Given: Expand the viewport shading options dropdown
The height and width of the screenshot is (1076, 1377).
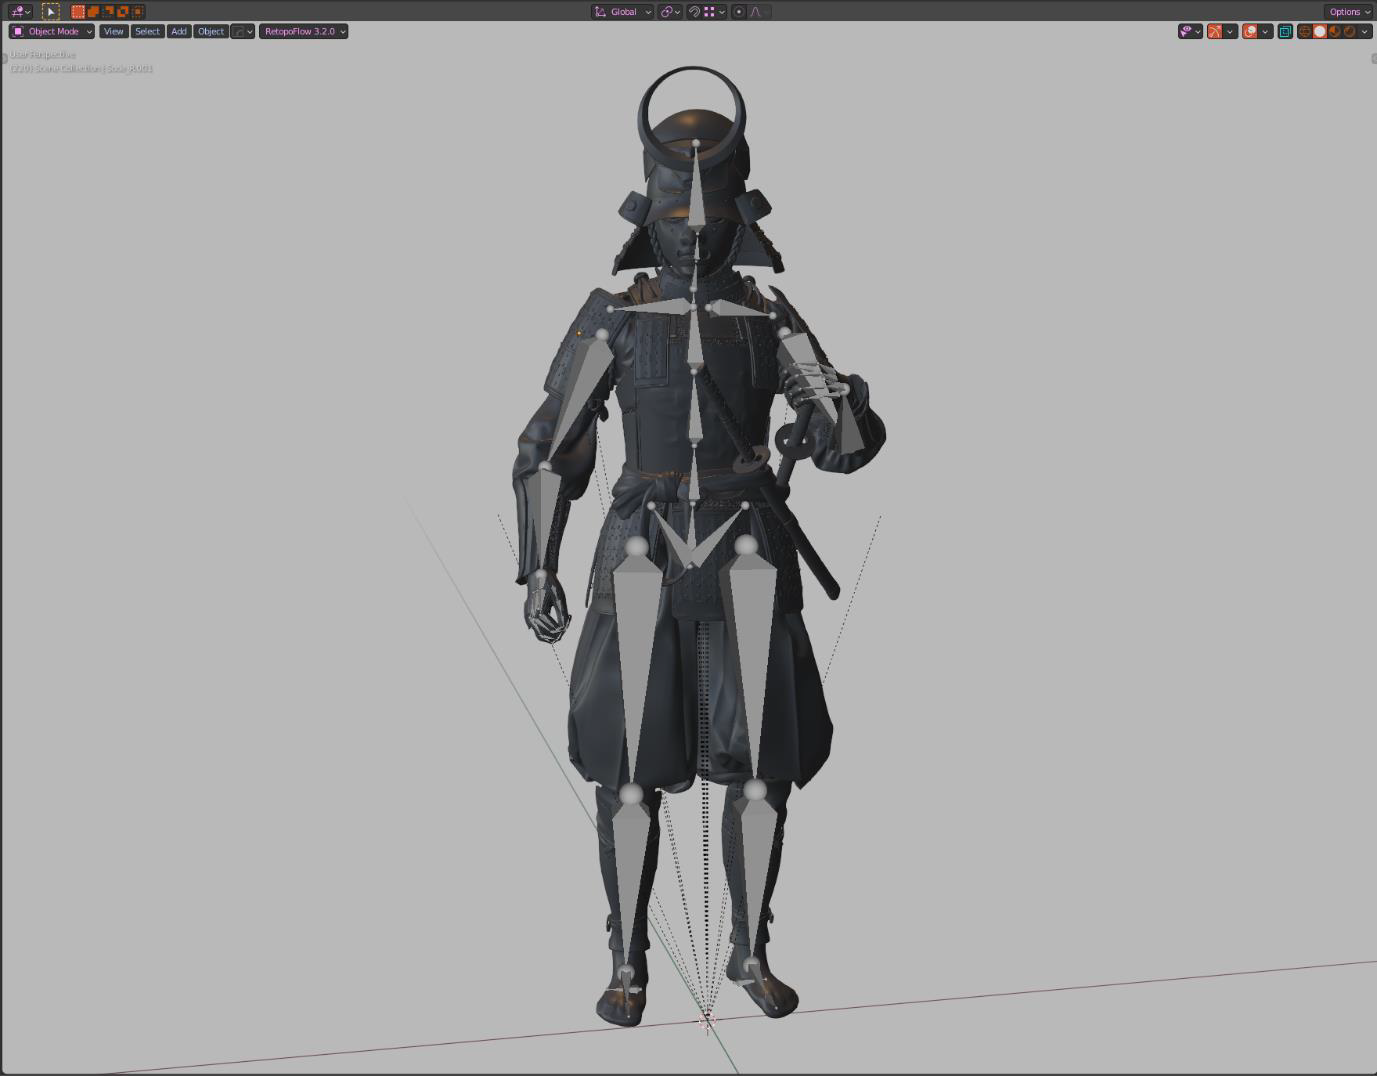Looking at the screenshot, I should [1365, 31].
